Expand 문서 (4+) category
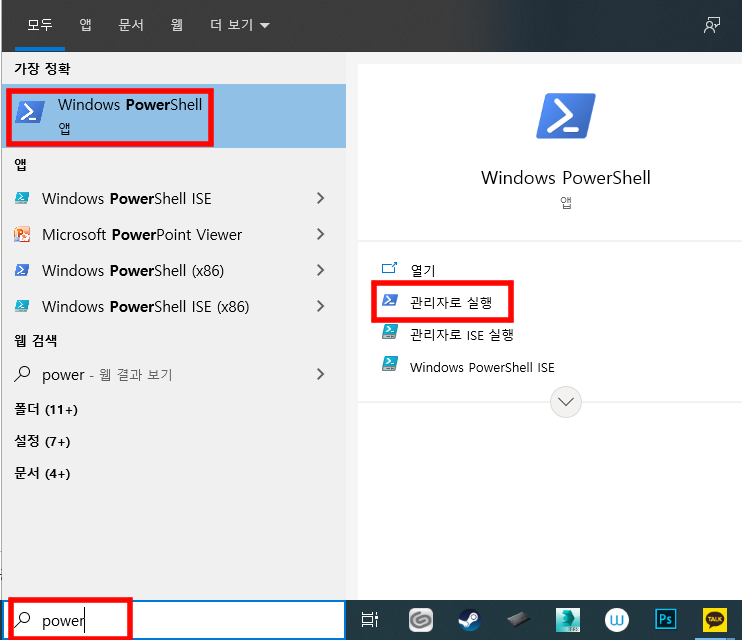The image size is (742, 640). click(42, 473)
